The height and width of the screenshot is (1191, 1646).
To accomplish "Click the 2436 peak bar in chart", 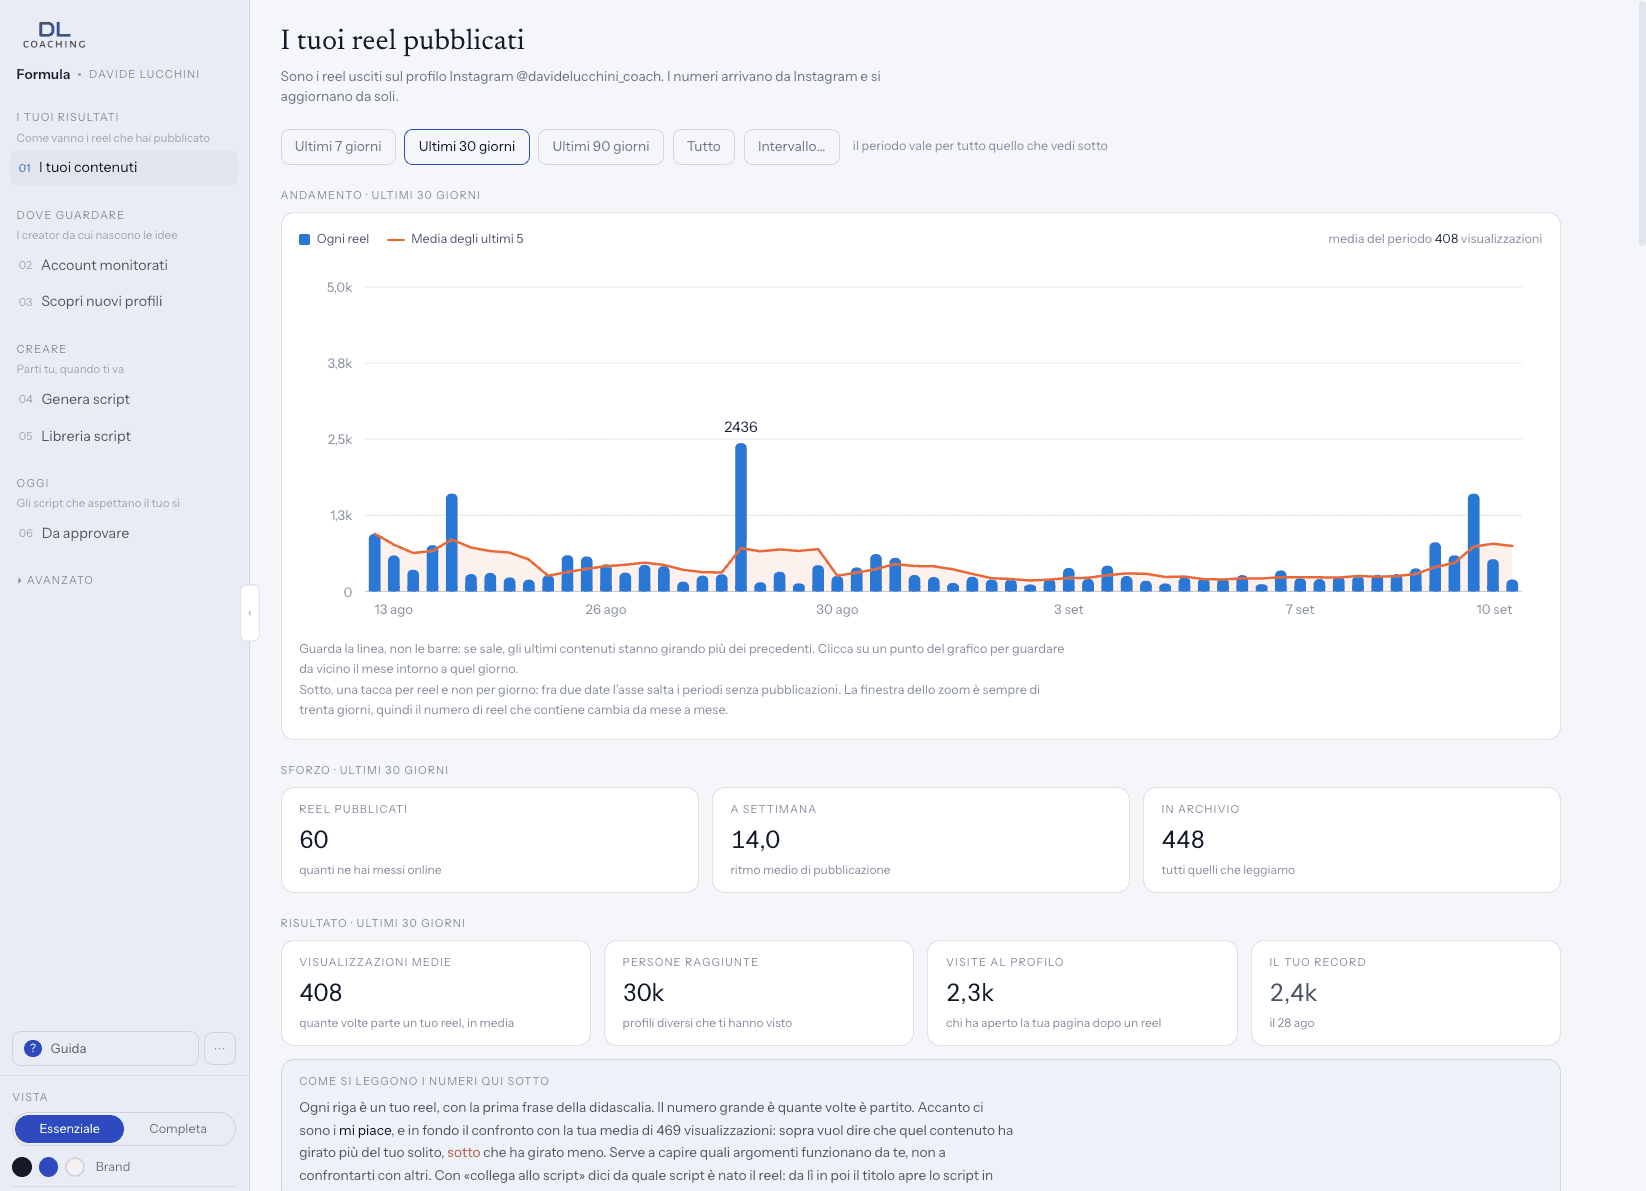I will point(741,517).
